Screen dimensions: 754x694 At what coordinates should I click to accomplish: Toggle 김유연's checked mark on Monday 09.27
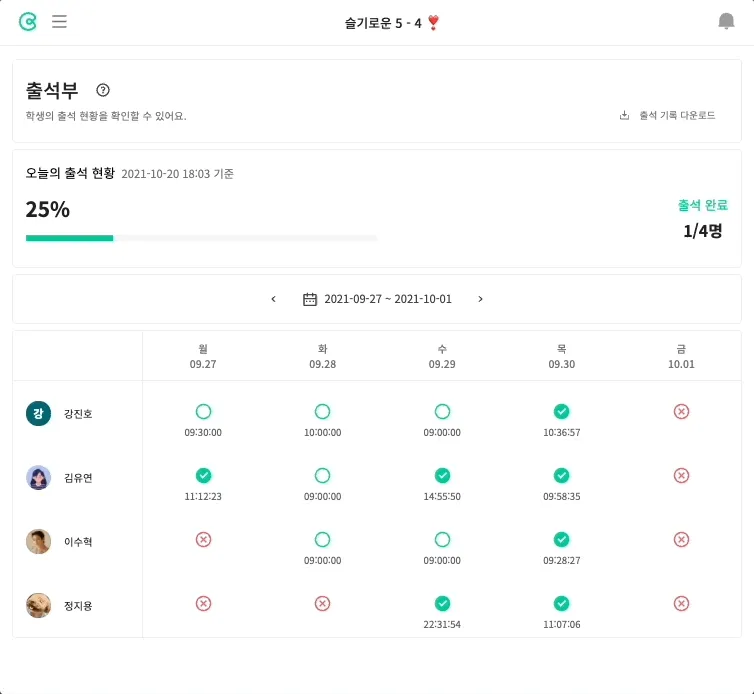(x=203, y=475)
